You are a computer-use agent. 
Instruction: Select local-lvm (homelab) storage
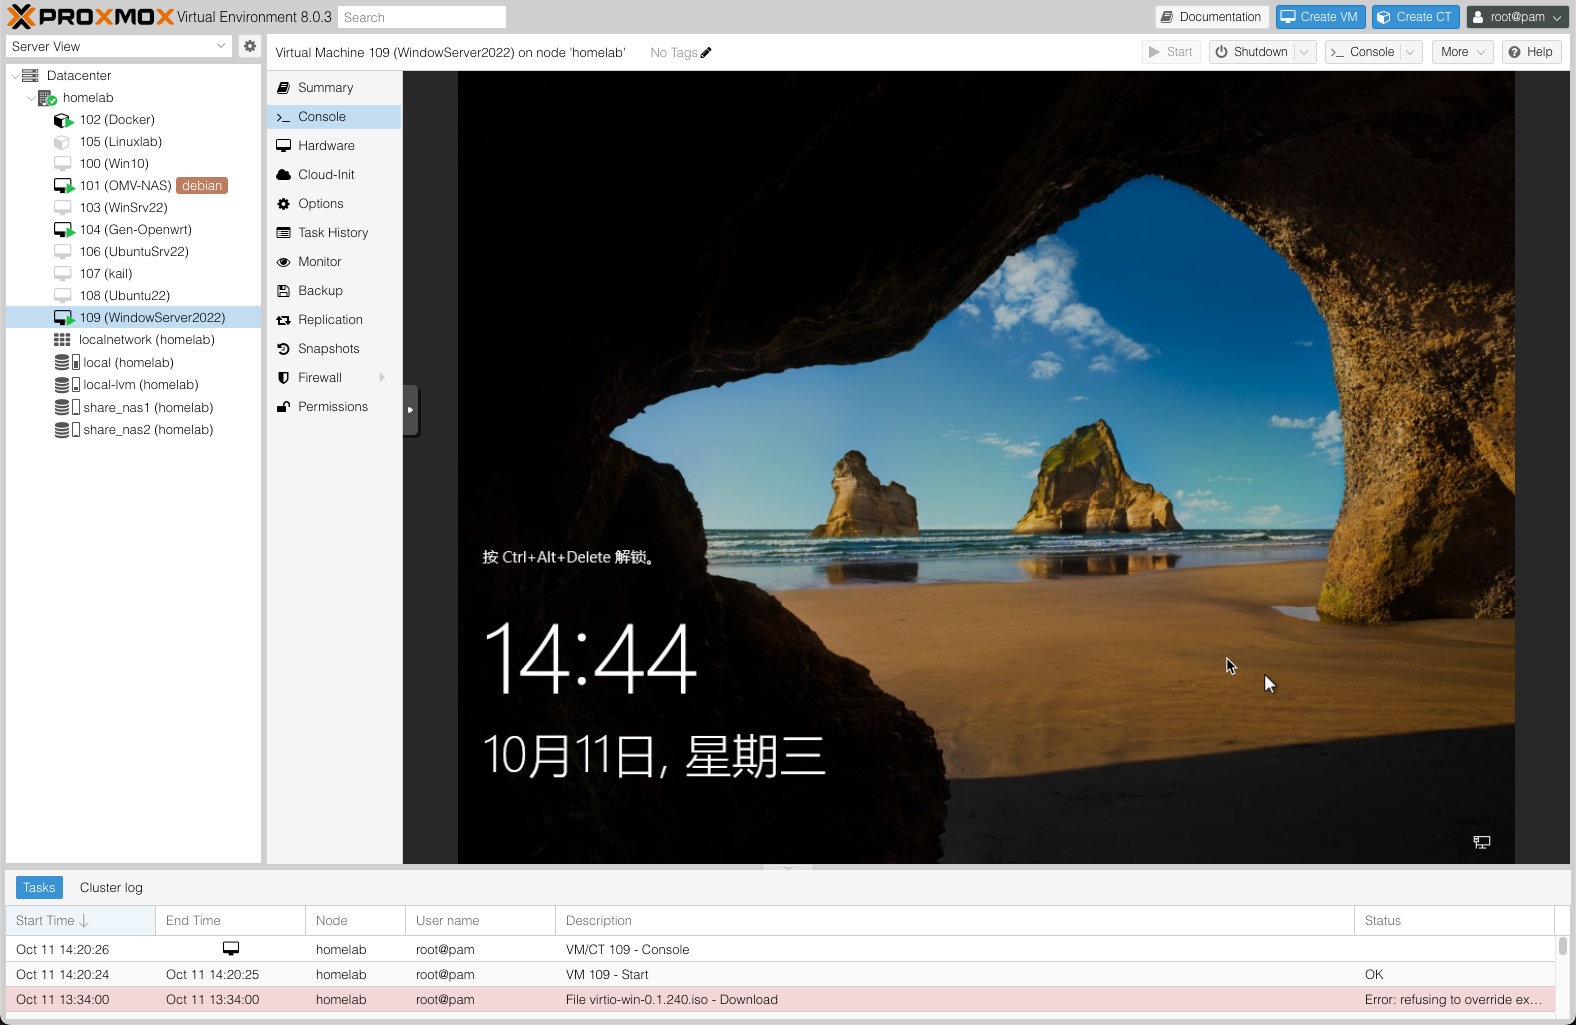pos(134,385)
